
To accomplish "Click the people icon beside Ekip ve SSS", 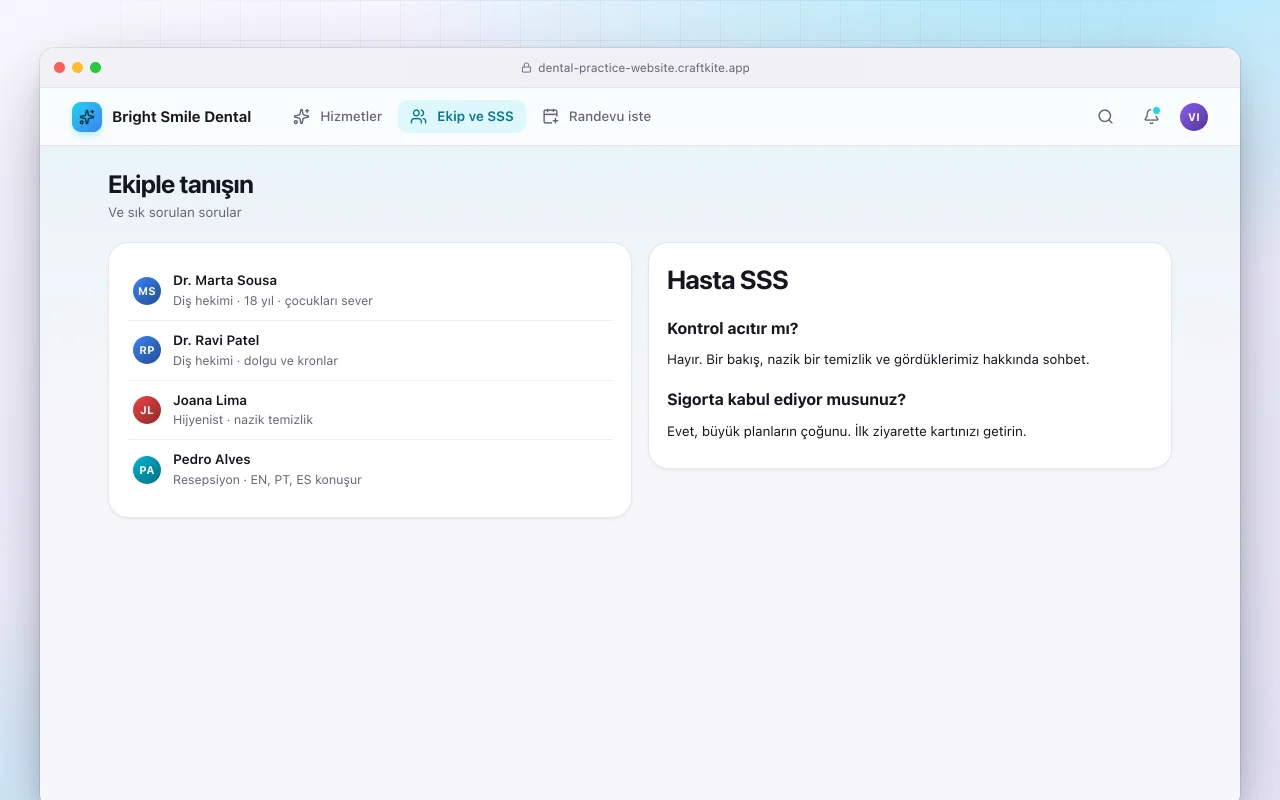I will [x=419, y=117].
